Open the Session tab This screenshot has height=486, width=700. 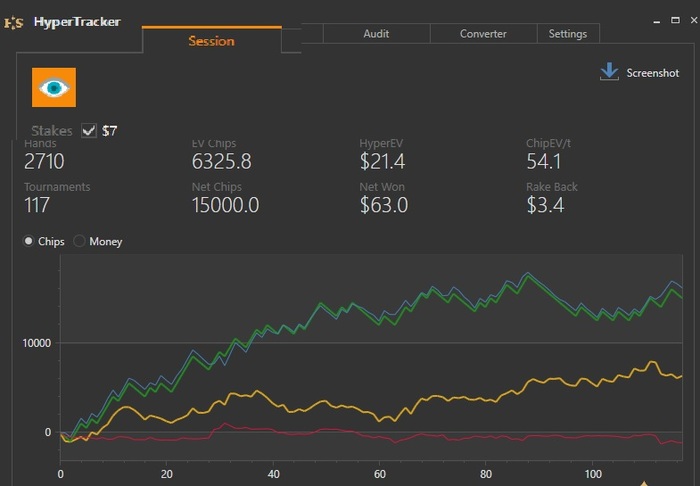211,41
